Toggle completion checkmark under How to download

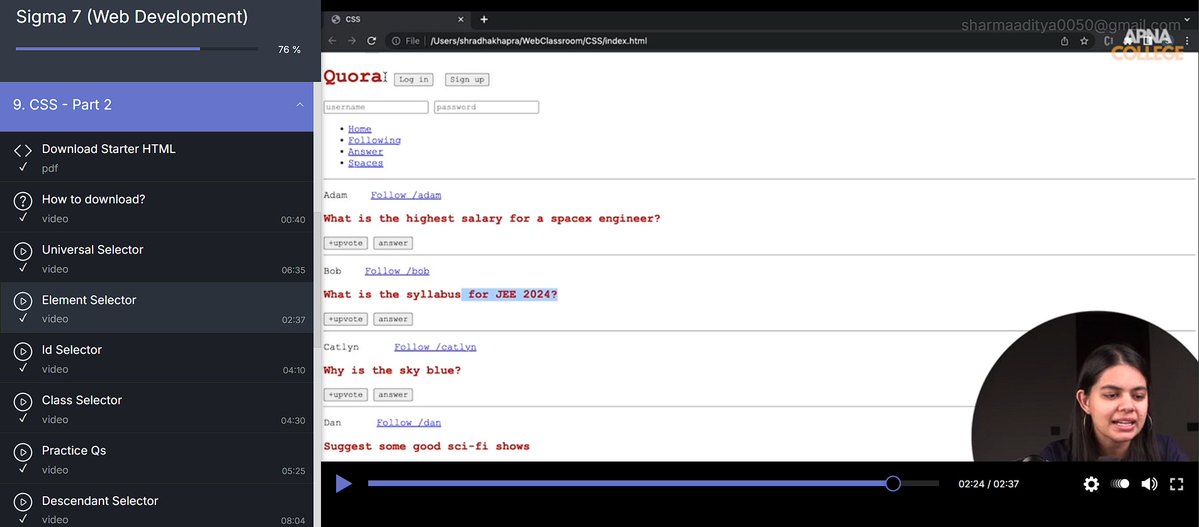tap(23, 218)
